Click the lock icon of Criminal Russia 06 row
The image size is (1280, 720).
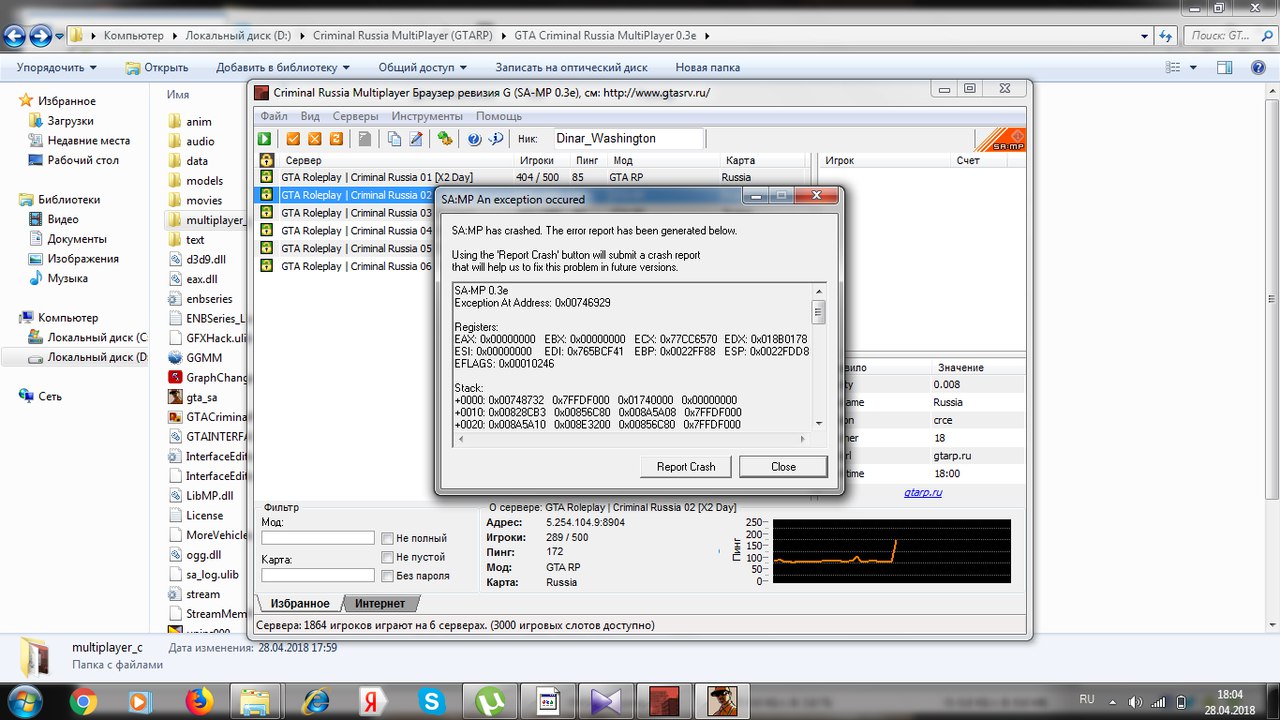(267, 266)
